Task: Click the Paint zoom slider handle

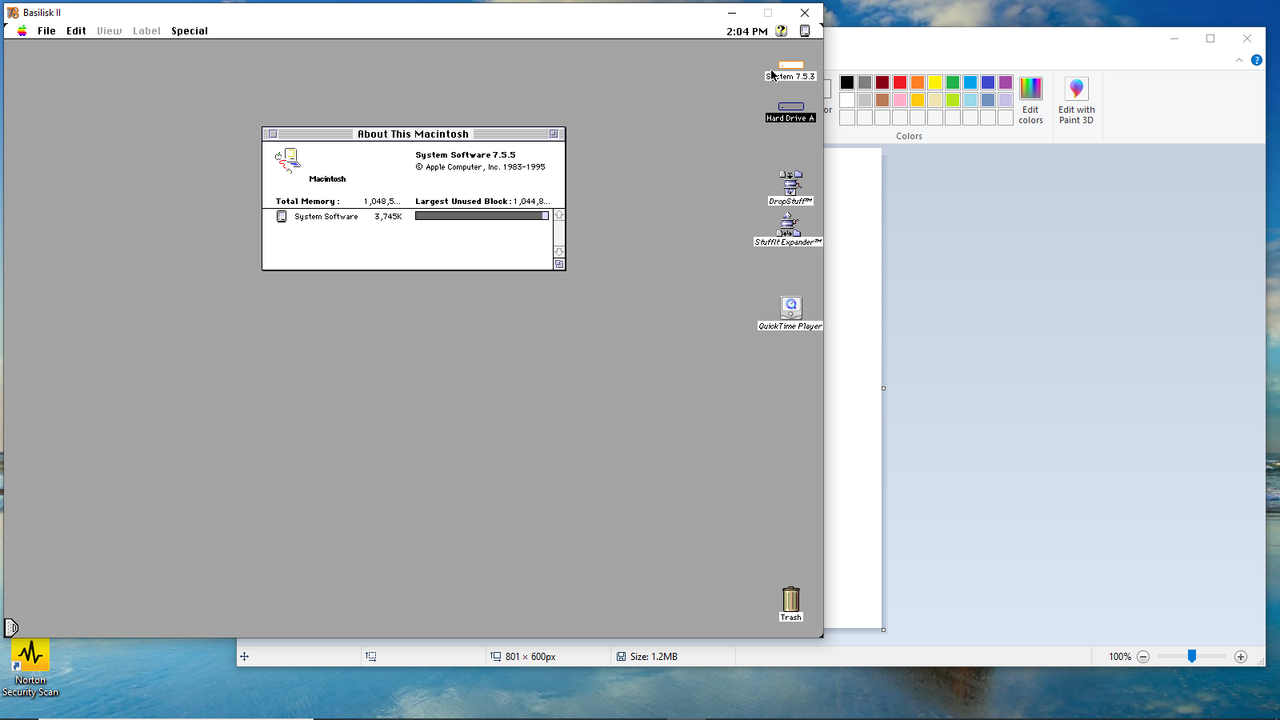Action: pos(1191,657)
